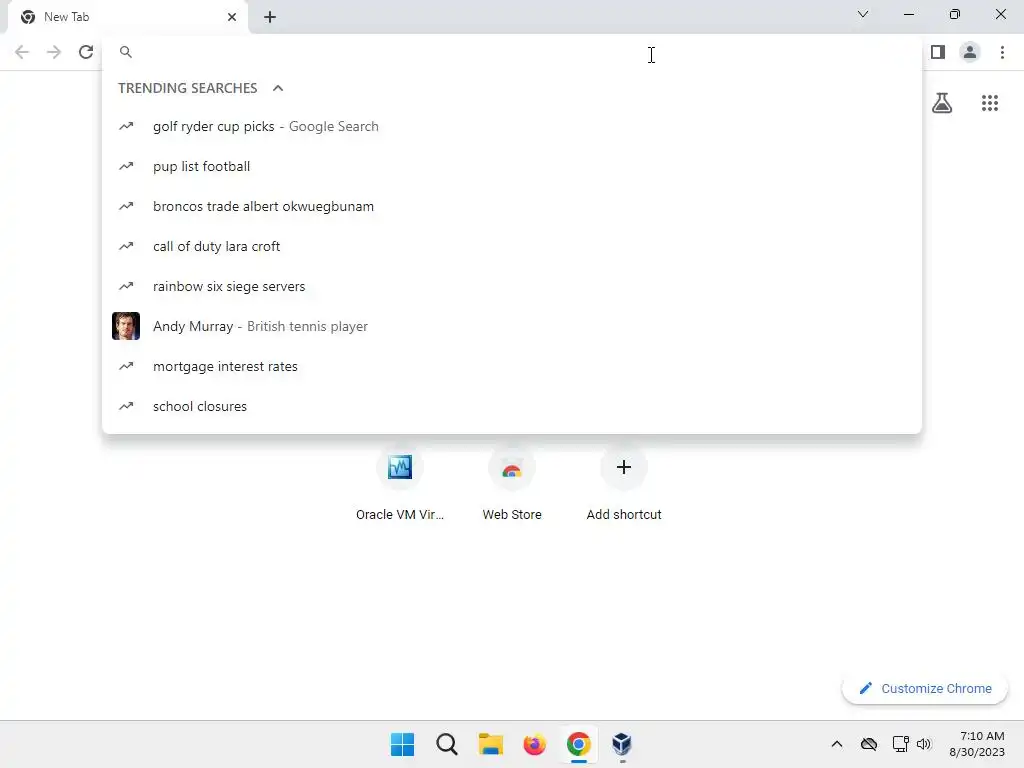Select suggestion broncos trade albert okwuegbunam

click(511, 206)
